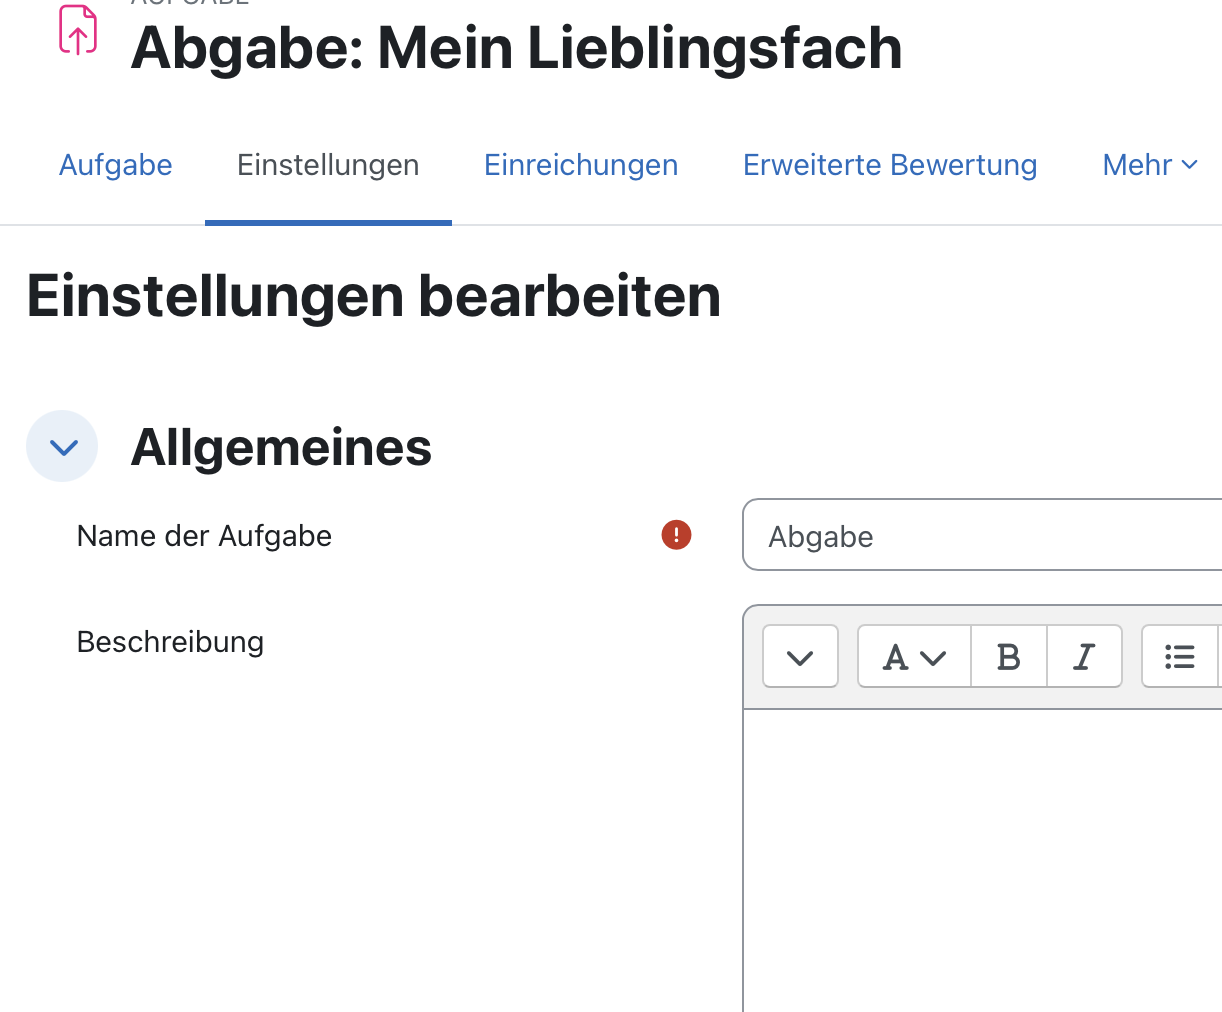1222x1012 pixels.
Task: Click the red required-field exclamation icon
Action: point(676,535)
